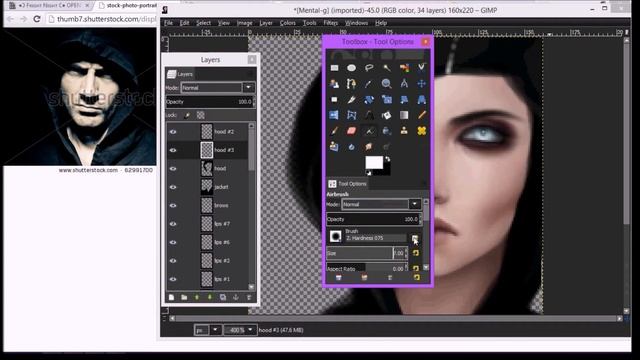Toggle lock pixels in Layers panel
Image resolution: width=640 pixels, height=360 pixels.
[187, 116]
